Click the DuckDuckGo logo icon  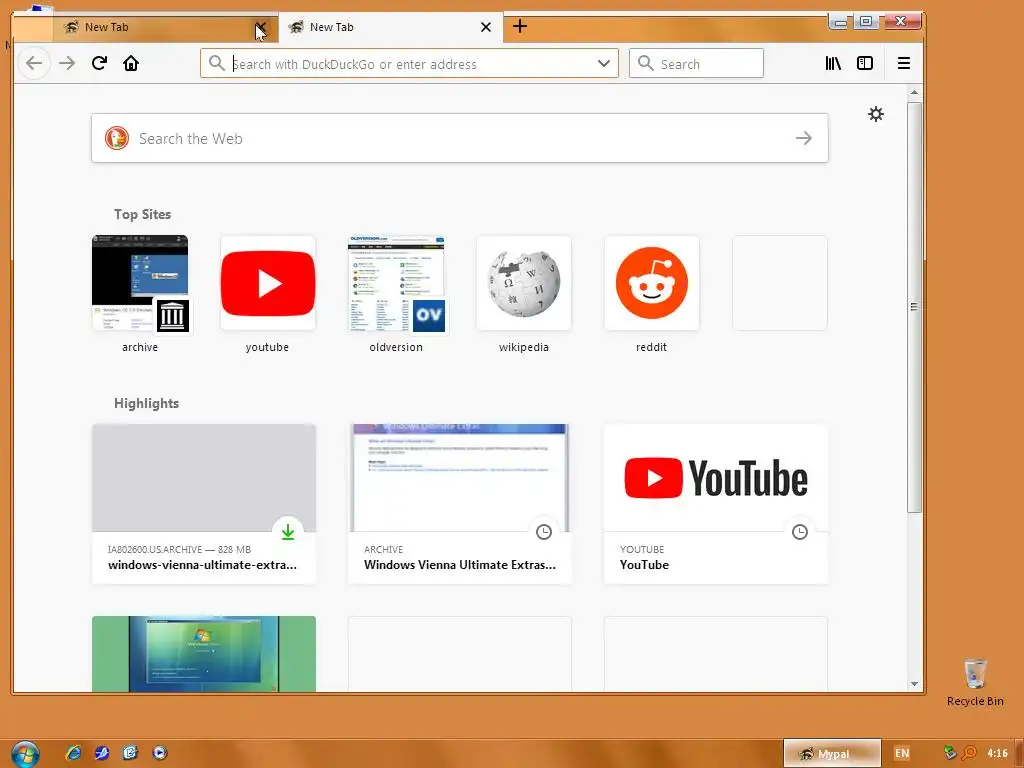[x=117, y=138]
